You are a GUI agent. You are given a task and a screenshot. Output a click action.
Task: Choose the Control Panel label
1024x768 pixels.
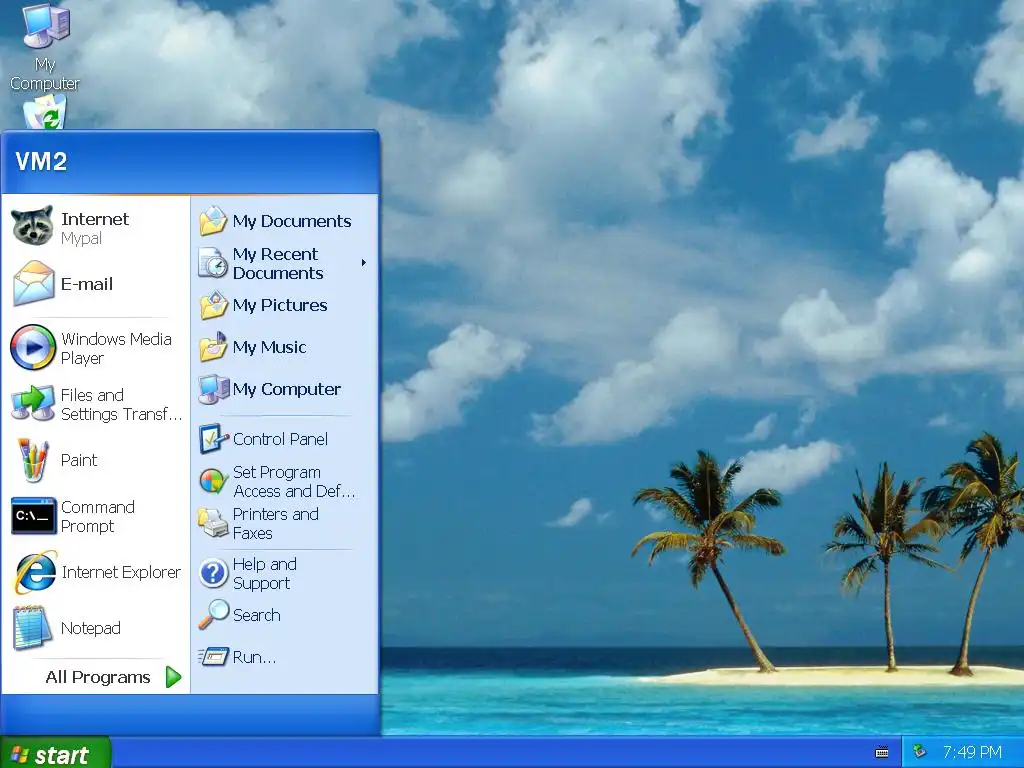click(280, 439)
